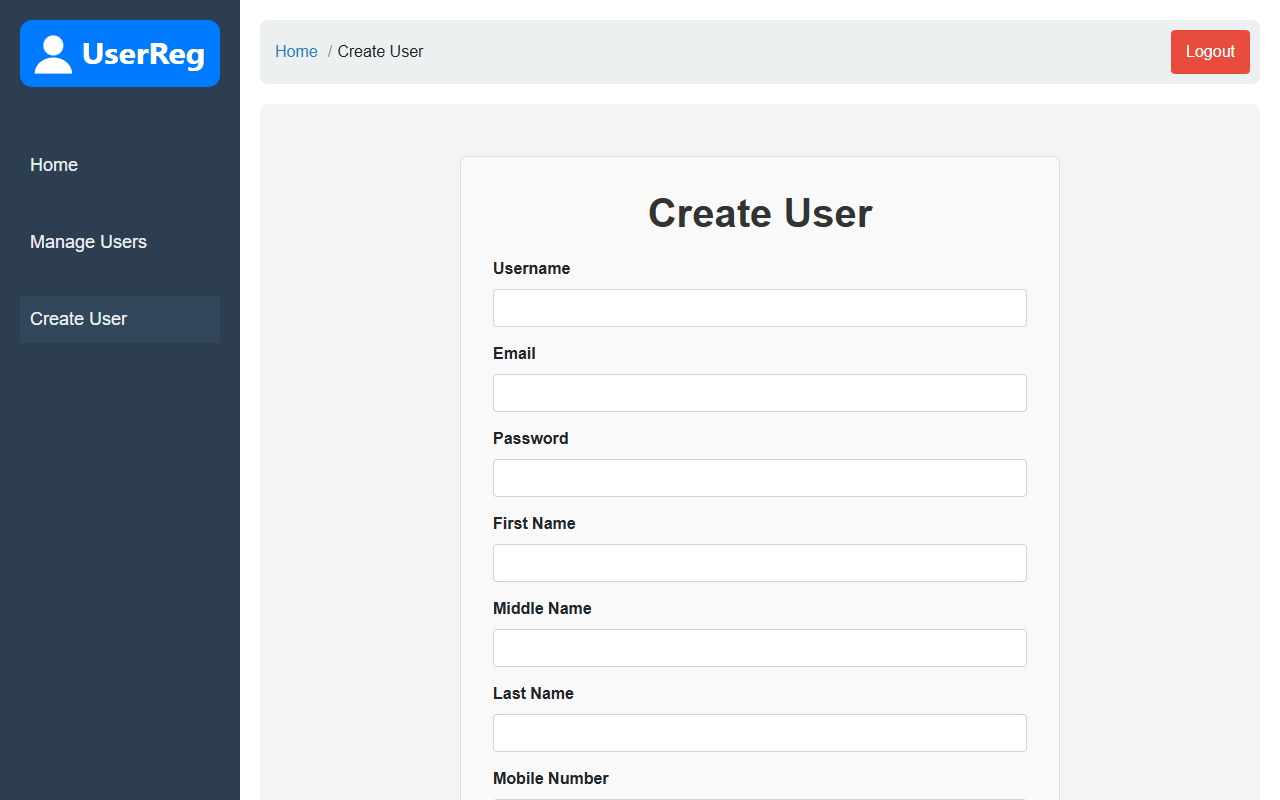Follow the Home breadcrumb link
The image size is (1280, 800).
[x=296, y=52]
